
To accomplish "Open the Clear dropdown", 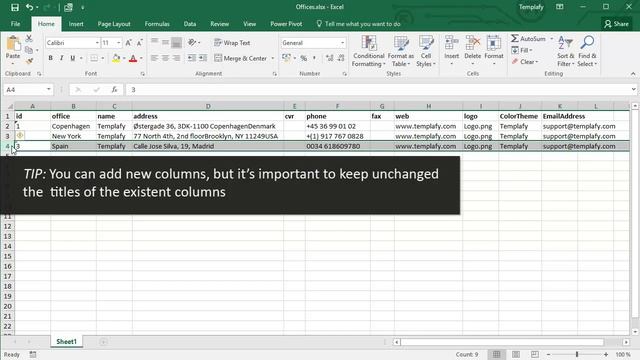I will coord(525,62).
